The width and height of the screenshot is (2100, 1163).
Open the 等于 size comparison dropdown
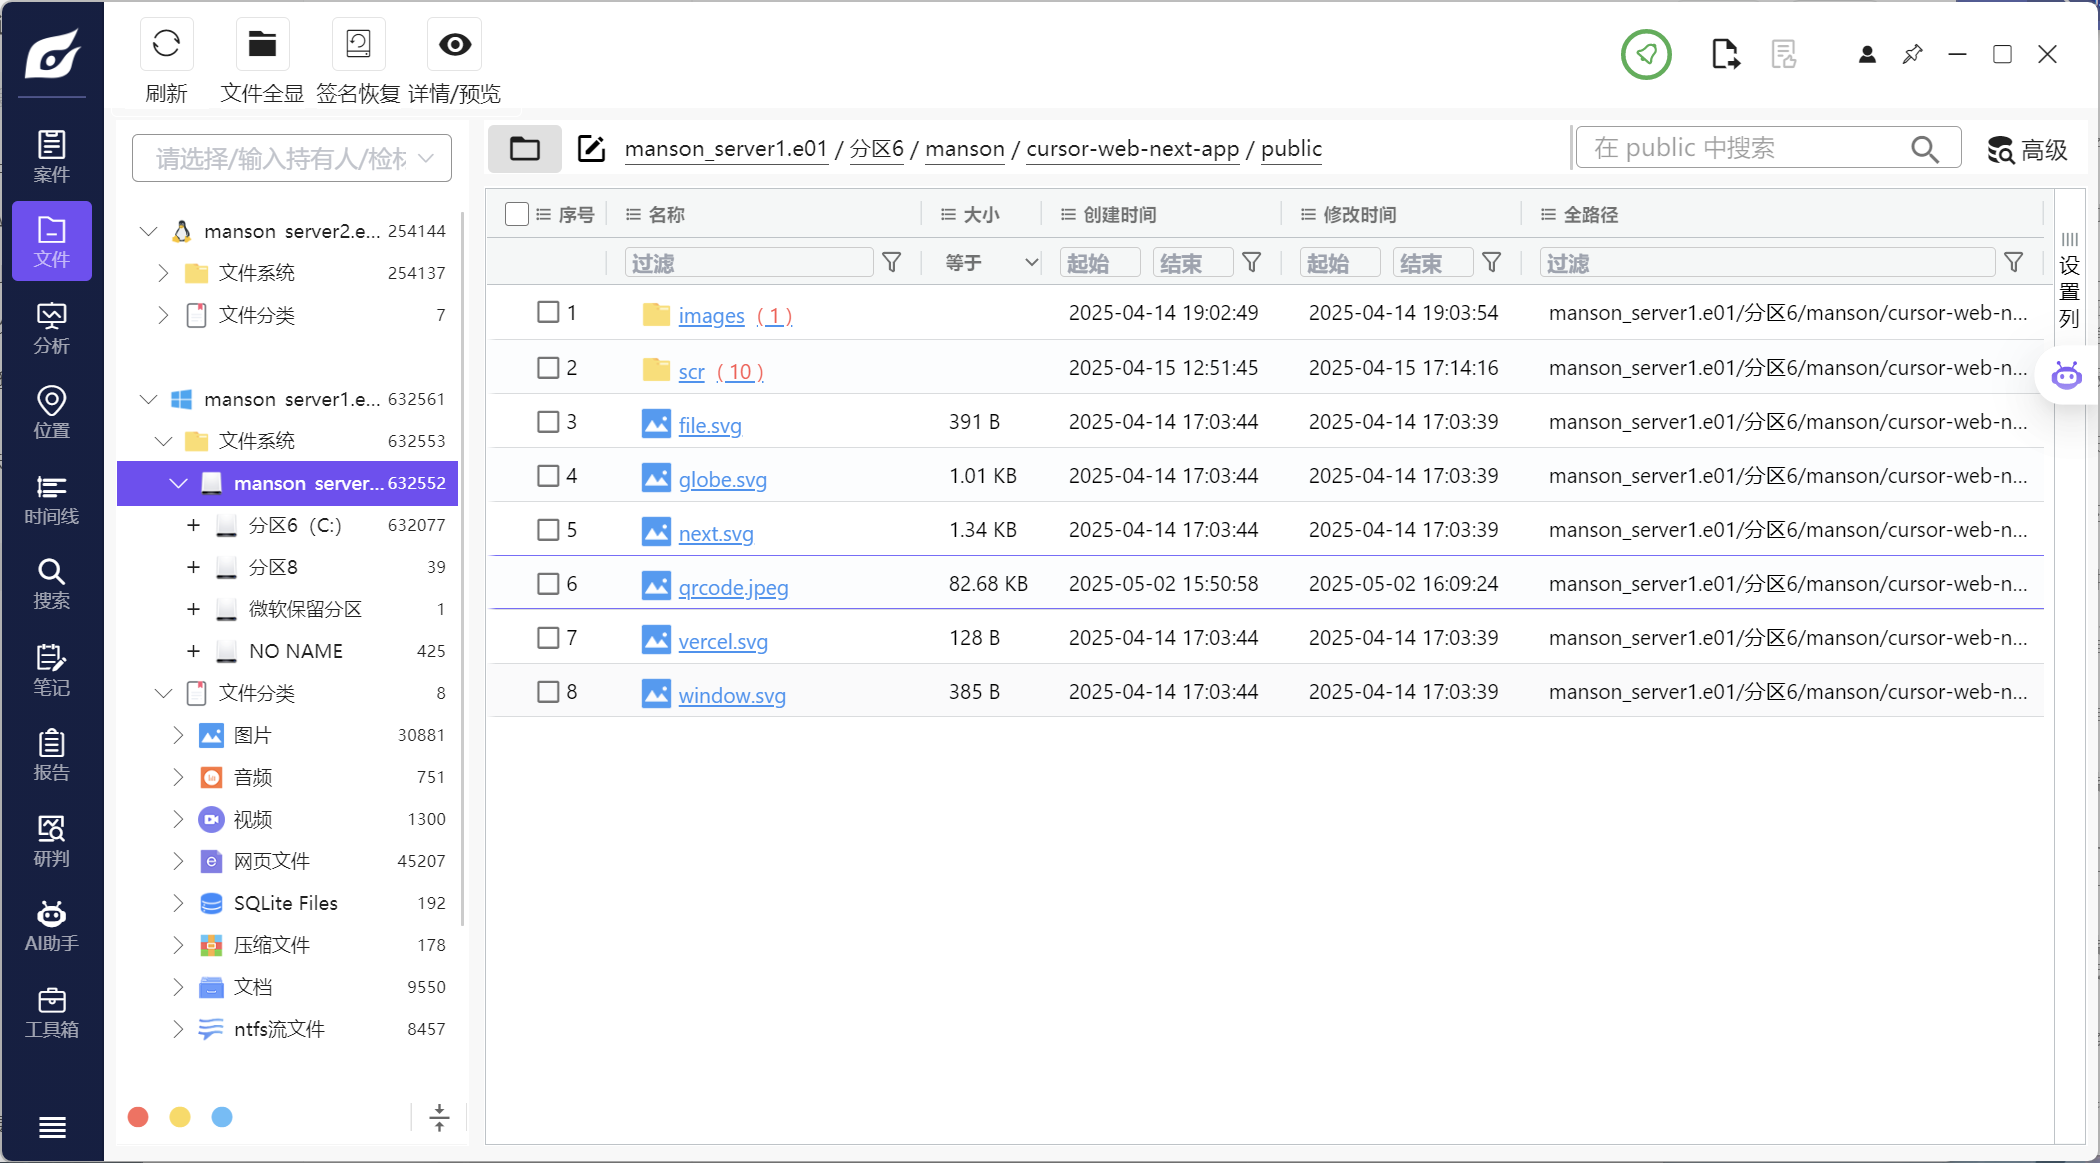click(x=990, y=263)
